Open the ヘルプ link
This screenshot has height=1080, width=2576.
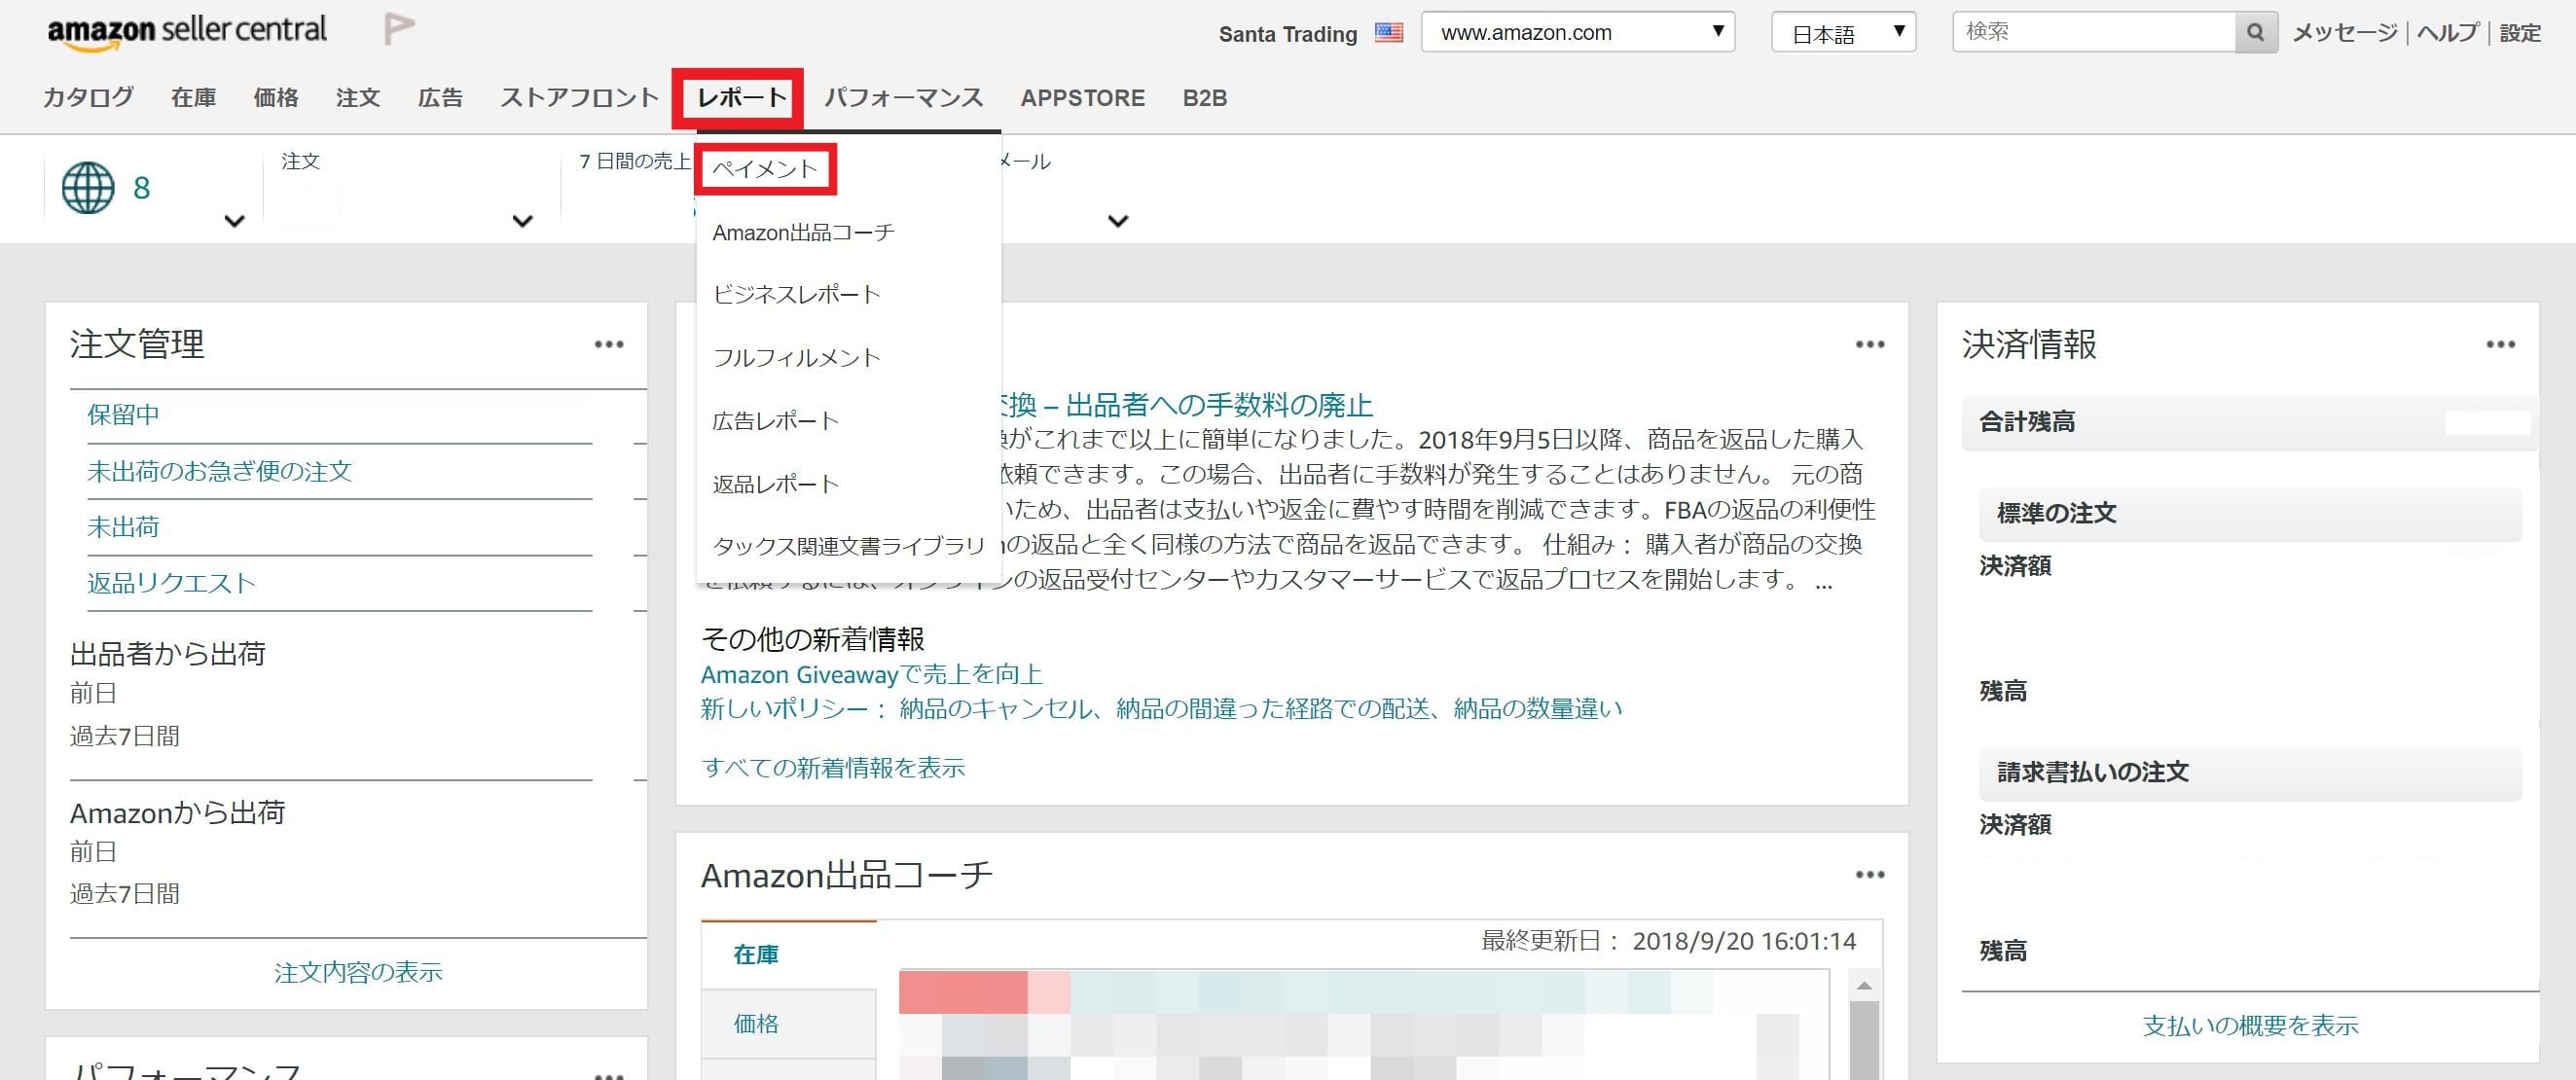(2447, 32)
